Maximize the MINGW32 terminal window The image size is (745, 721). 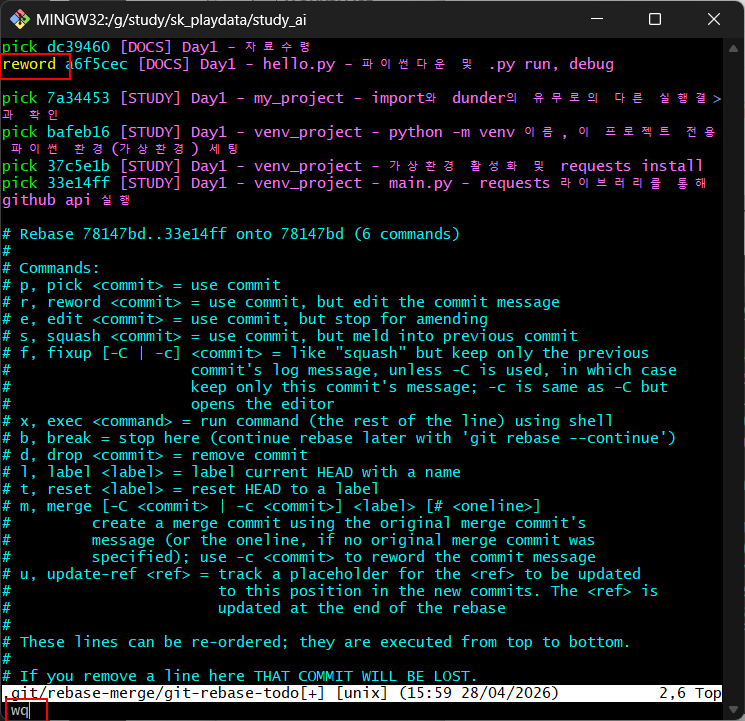pos(655,19)
